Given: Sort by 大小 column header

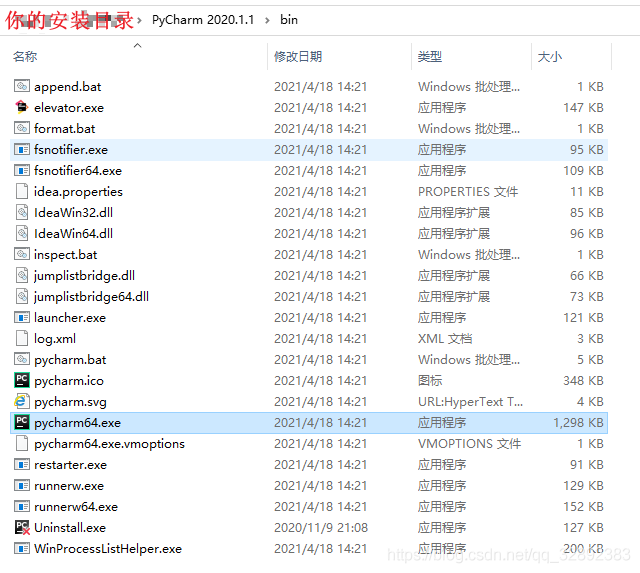Looking at the screenshot, I should [x=550, y=56].
